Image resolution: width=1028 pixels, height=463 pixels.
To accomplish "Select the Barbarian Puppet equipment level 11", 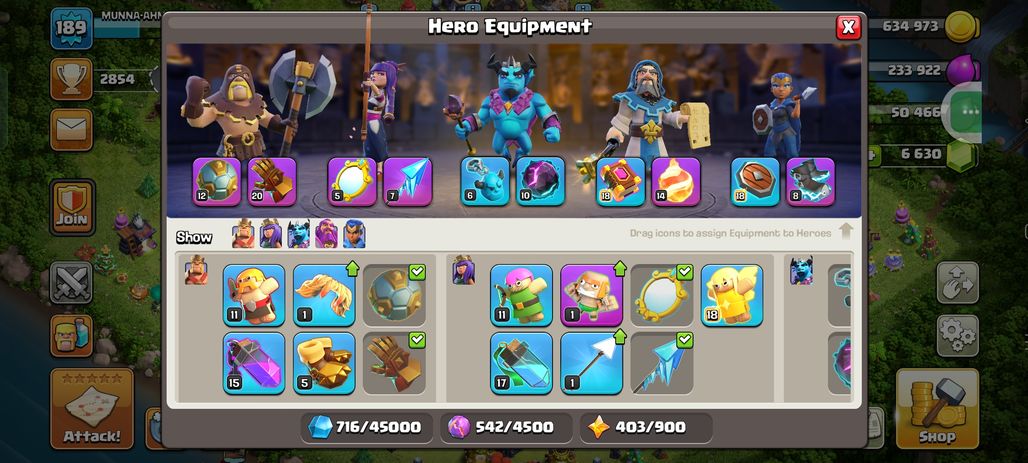I will [254, 295].
